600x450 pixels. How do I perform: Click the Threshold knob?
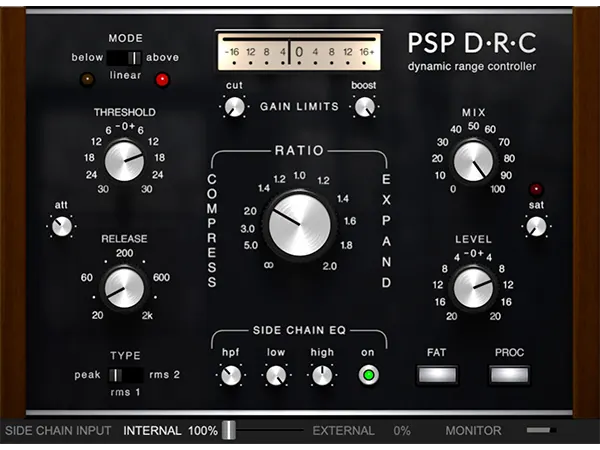[124, 161]
